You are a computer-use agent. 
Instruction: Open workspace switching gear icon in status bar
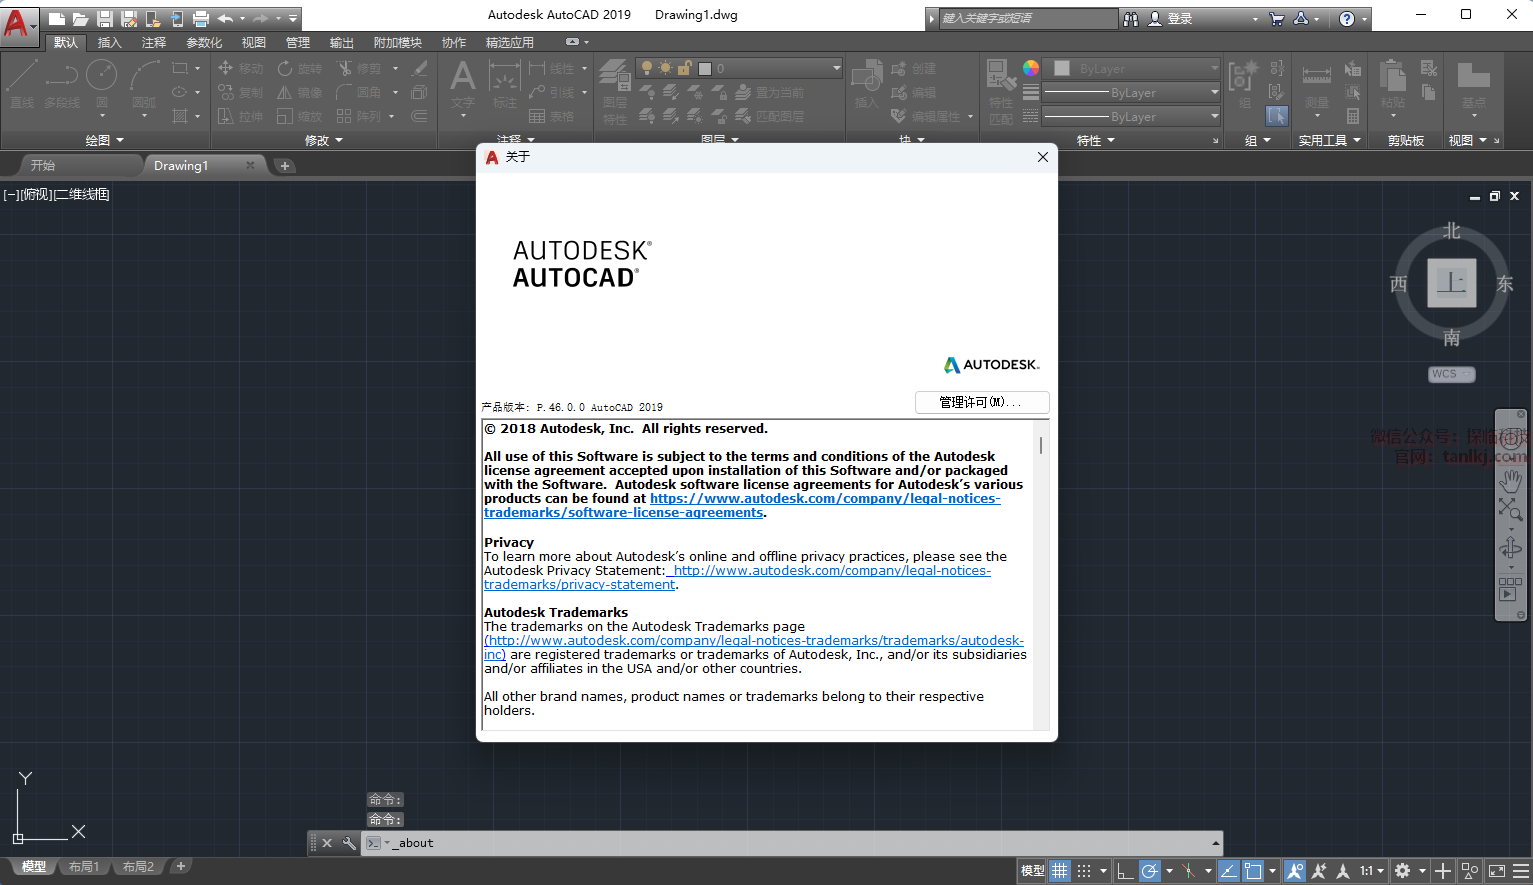pos(1403,871)
